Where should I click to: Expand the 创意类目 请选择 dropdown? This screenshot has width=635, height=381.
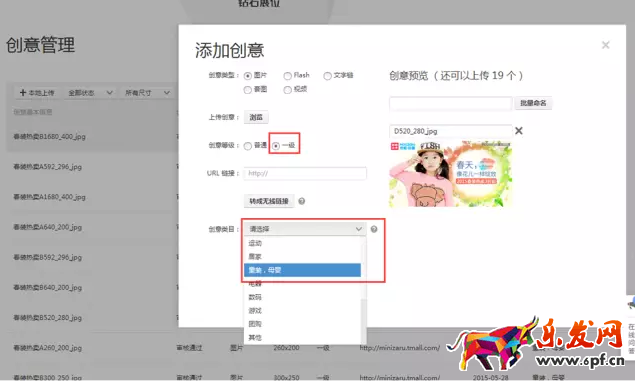[x=305, y=229]
